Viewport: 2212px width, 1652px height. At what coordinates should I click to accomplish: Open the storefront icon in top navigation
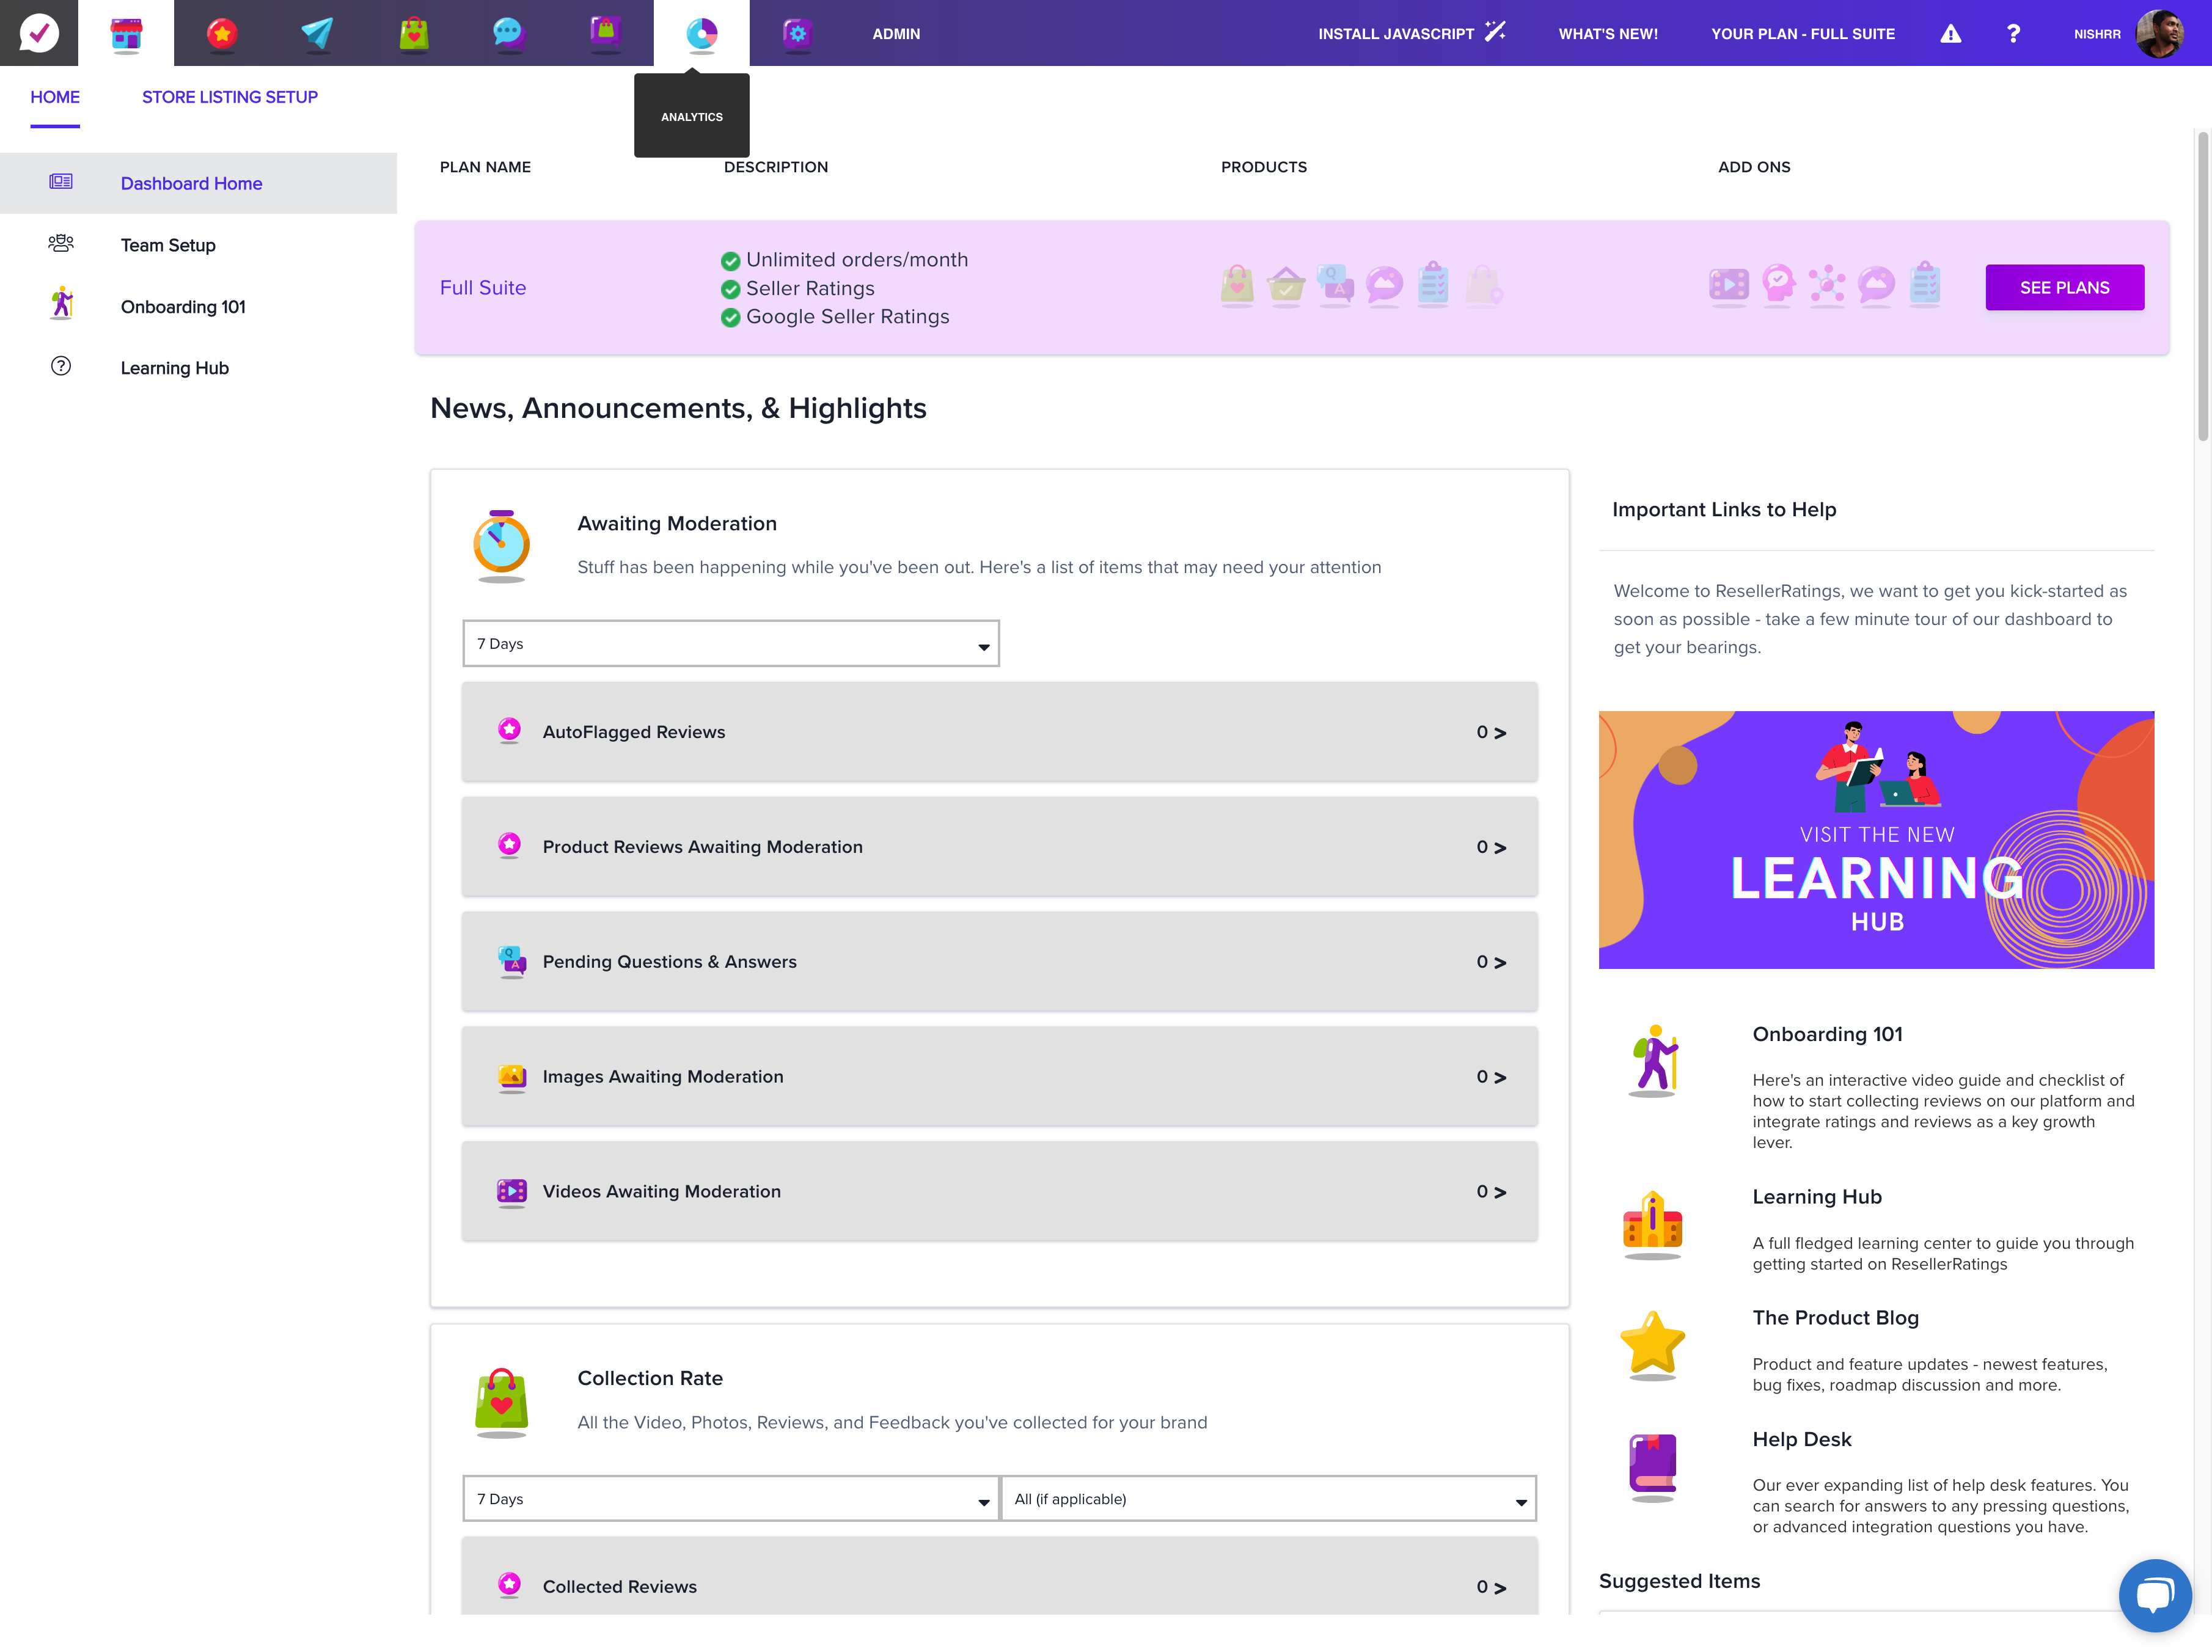(126, 33)
